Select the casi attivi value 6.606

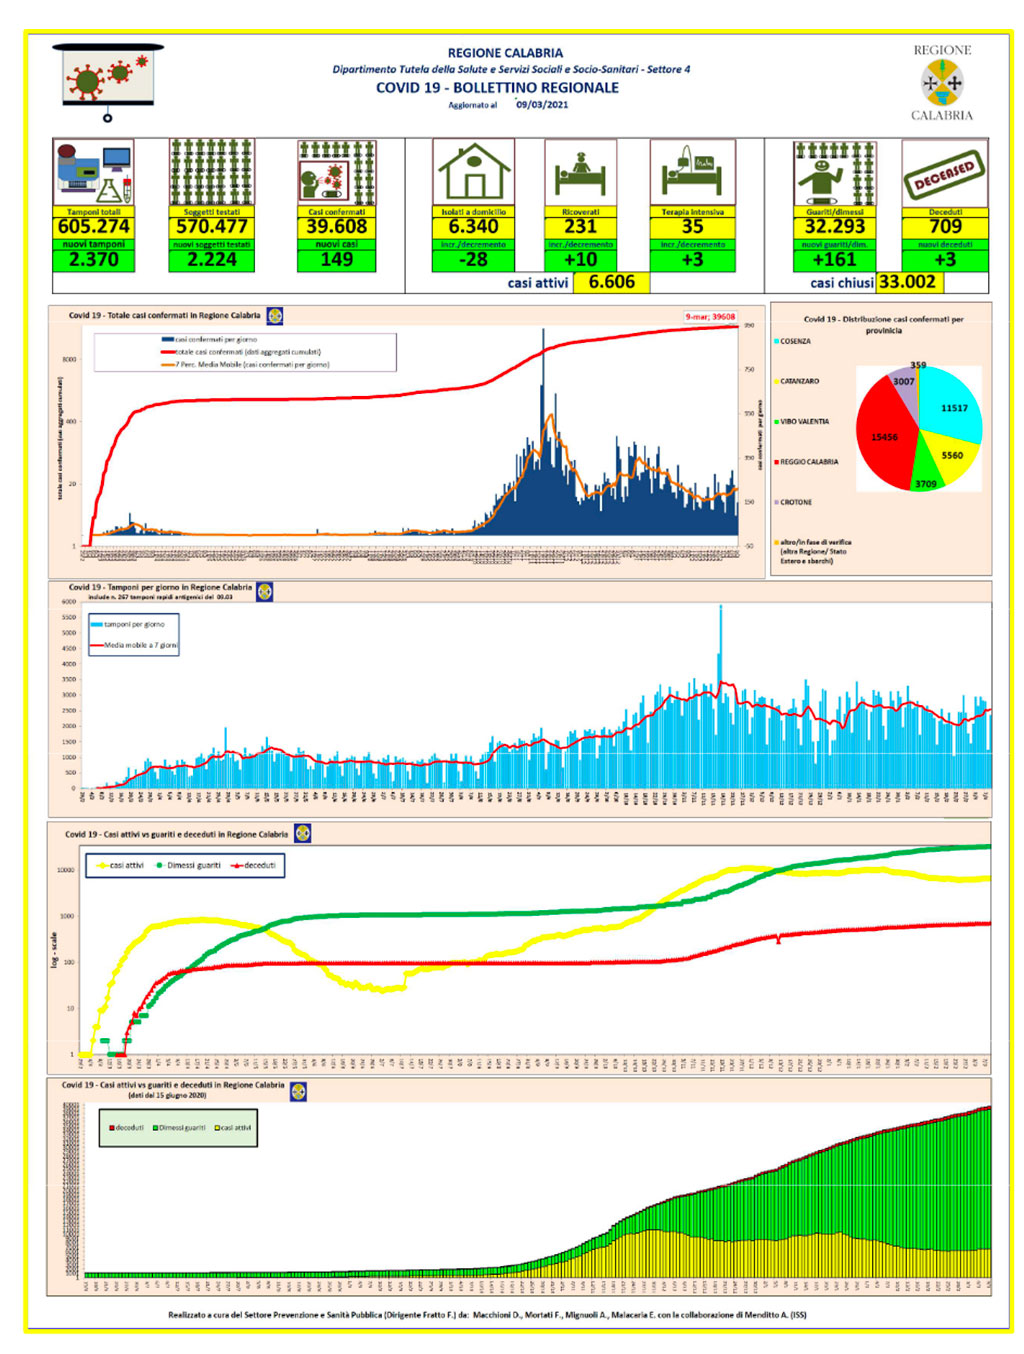(x=611, y=282)
